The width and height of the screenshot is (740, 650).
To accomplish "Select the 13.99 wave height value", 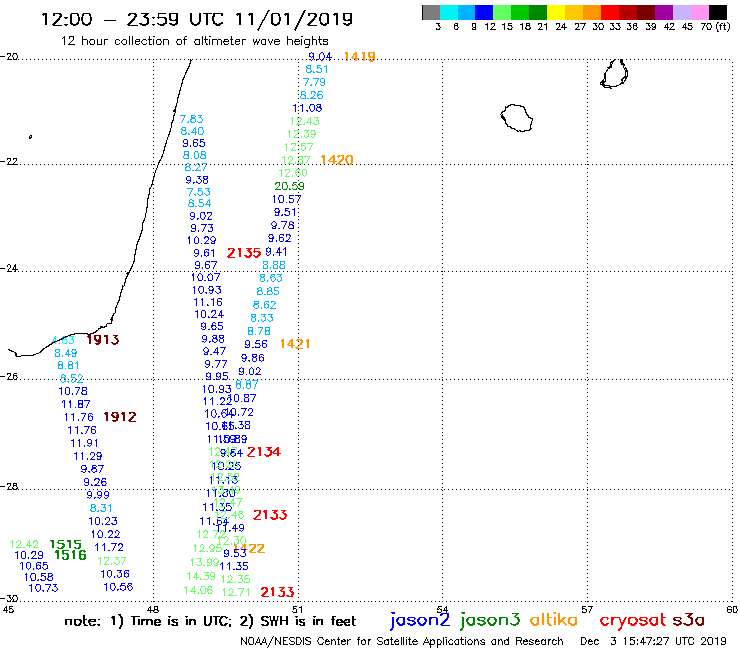I will coord(204,562).
